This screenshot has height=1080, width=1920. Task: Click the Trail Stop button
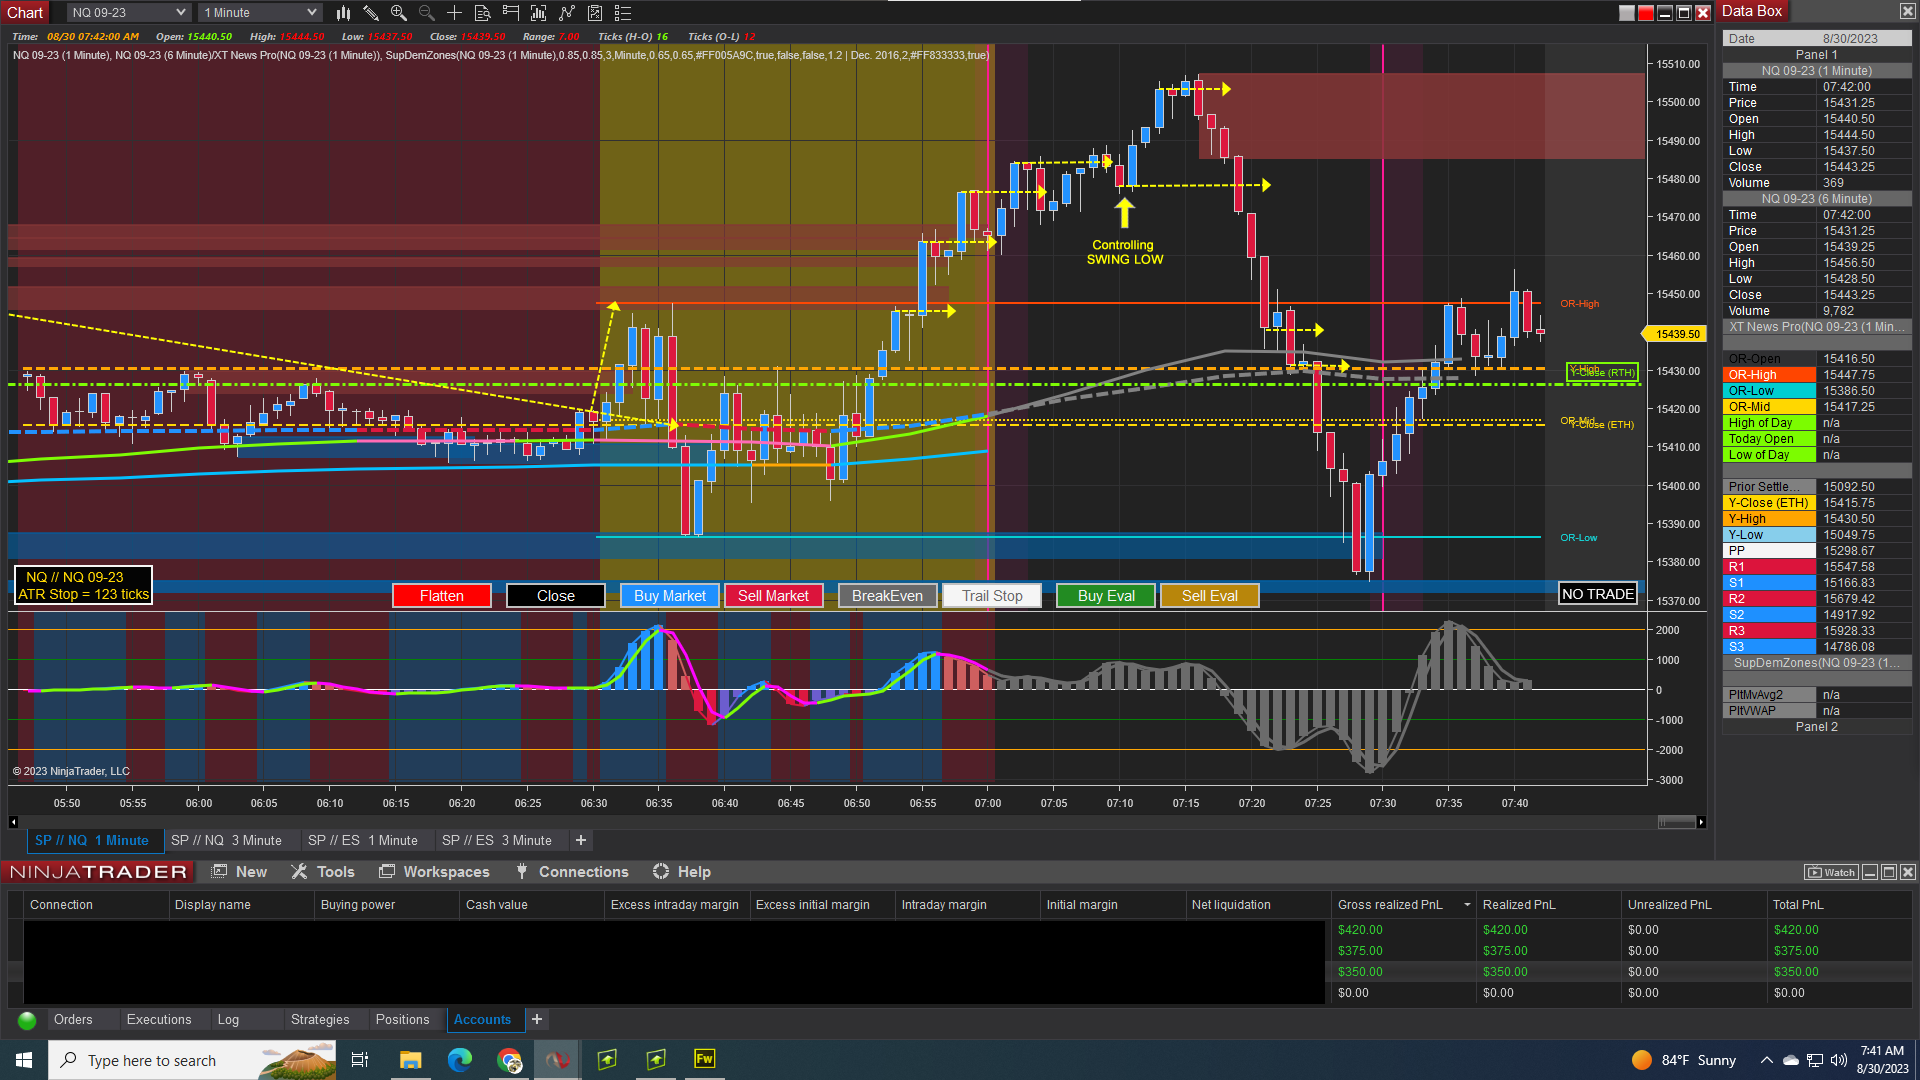pos(992,596)
